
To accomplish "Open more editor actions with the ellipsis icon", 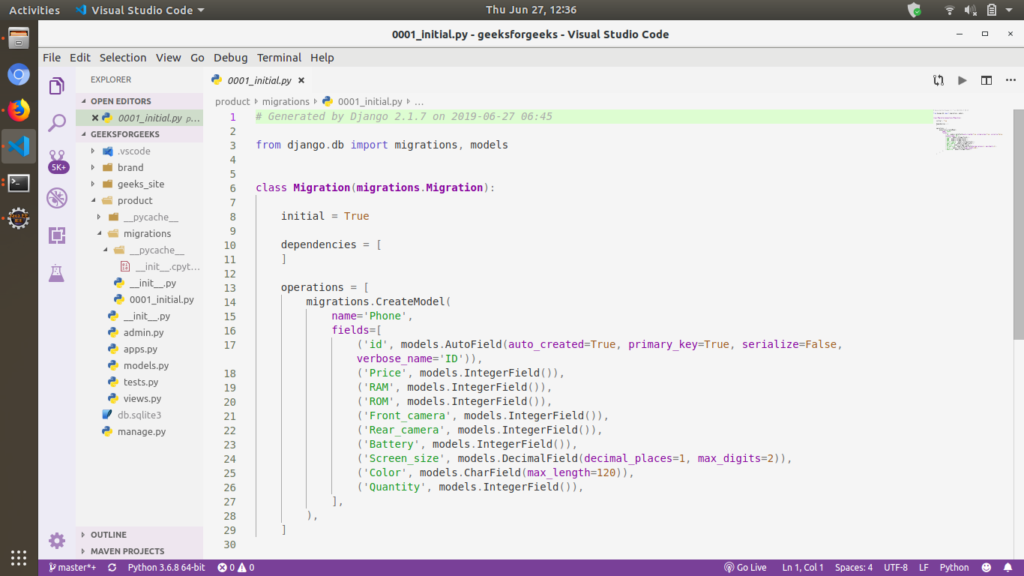I will (1009, 79).
